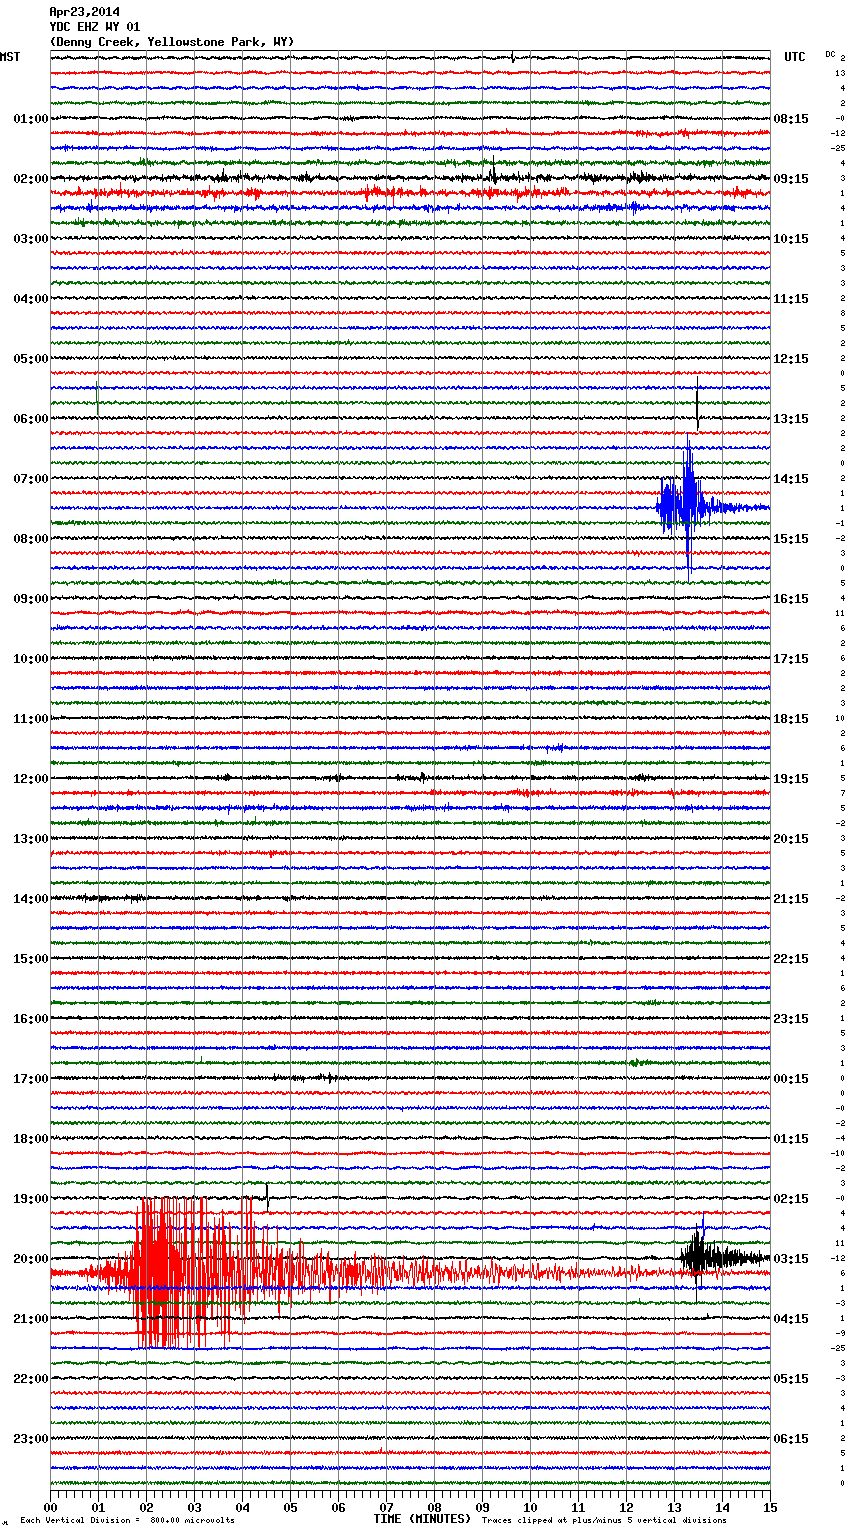Viewport: 850px width, 1534px height.
Task: Click the 20:15 UTC time label
Action: pos(791,839)
